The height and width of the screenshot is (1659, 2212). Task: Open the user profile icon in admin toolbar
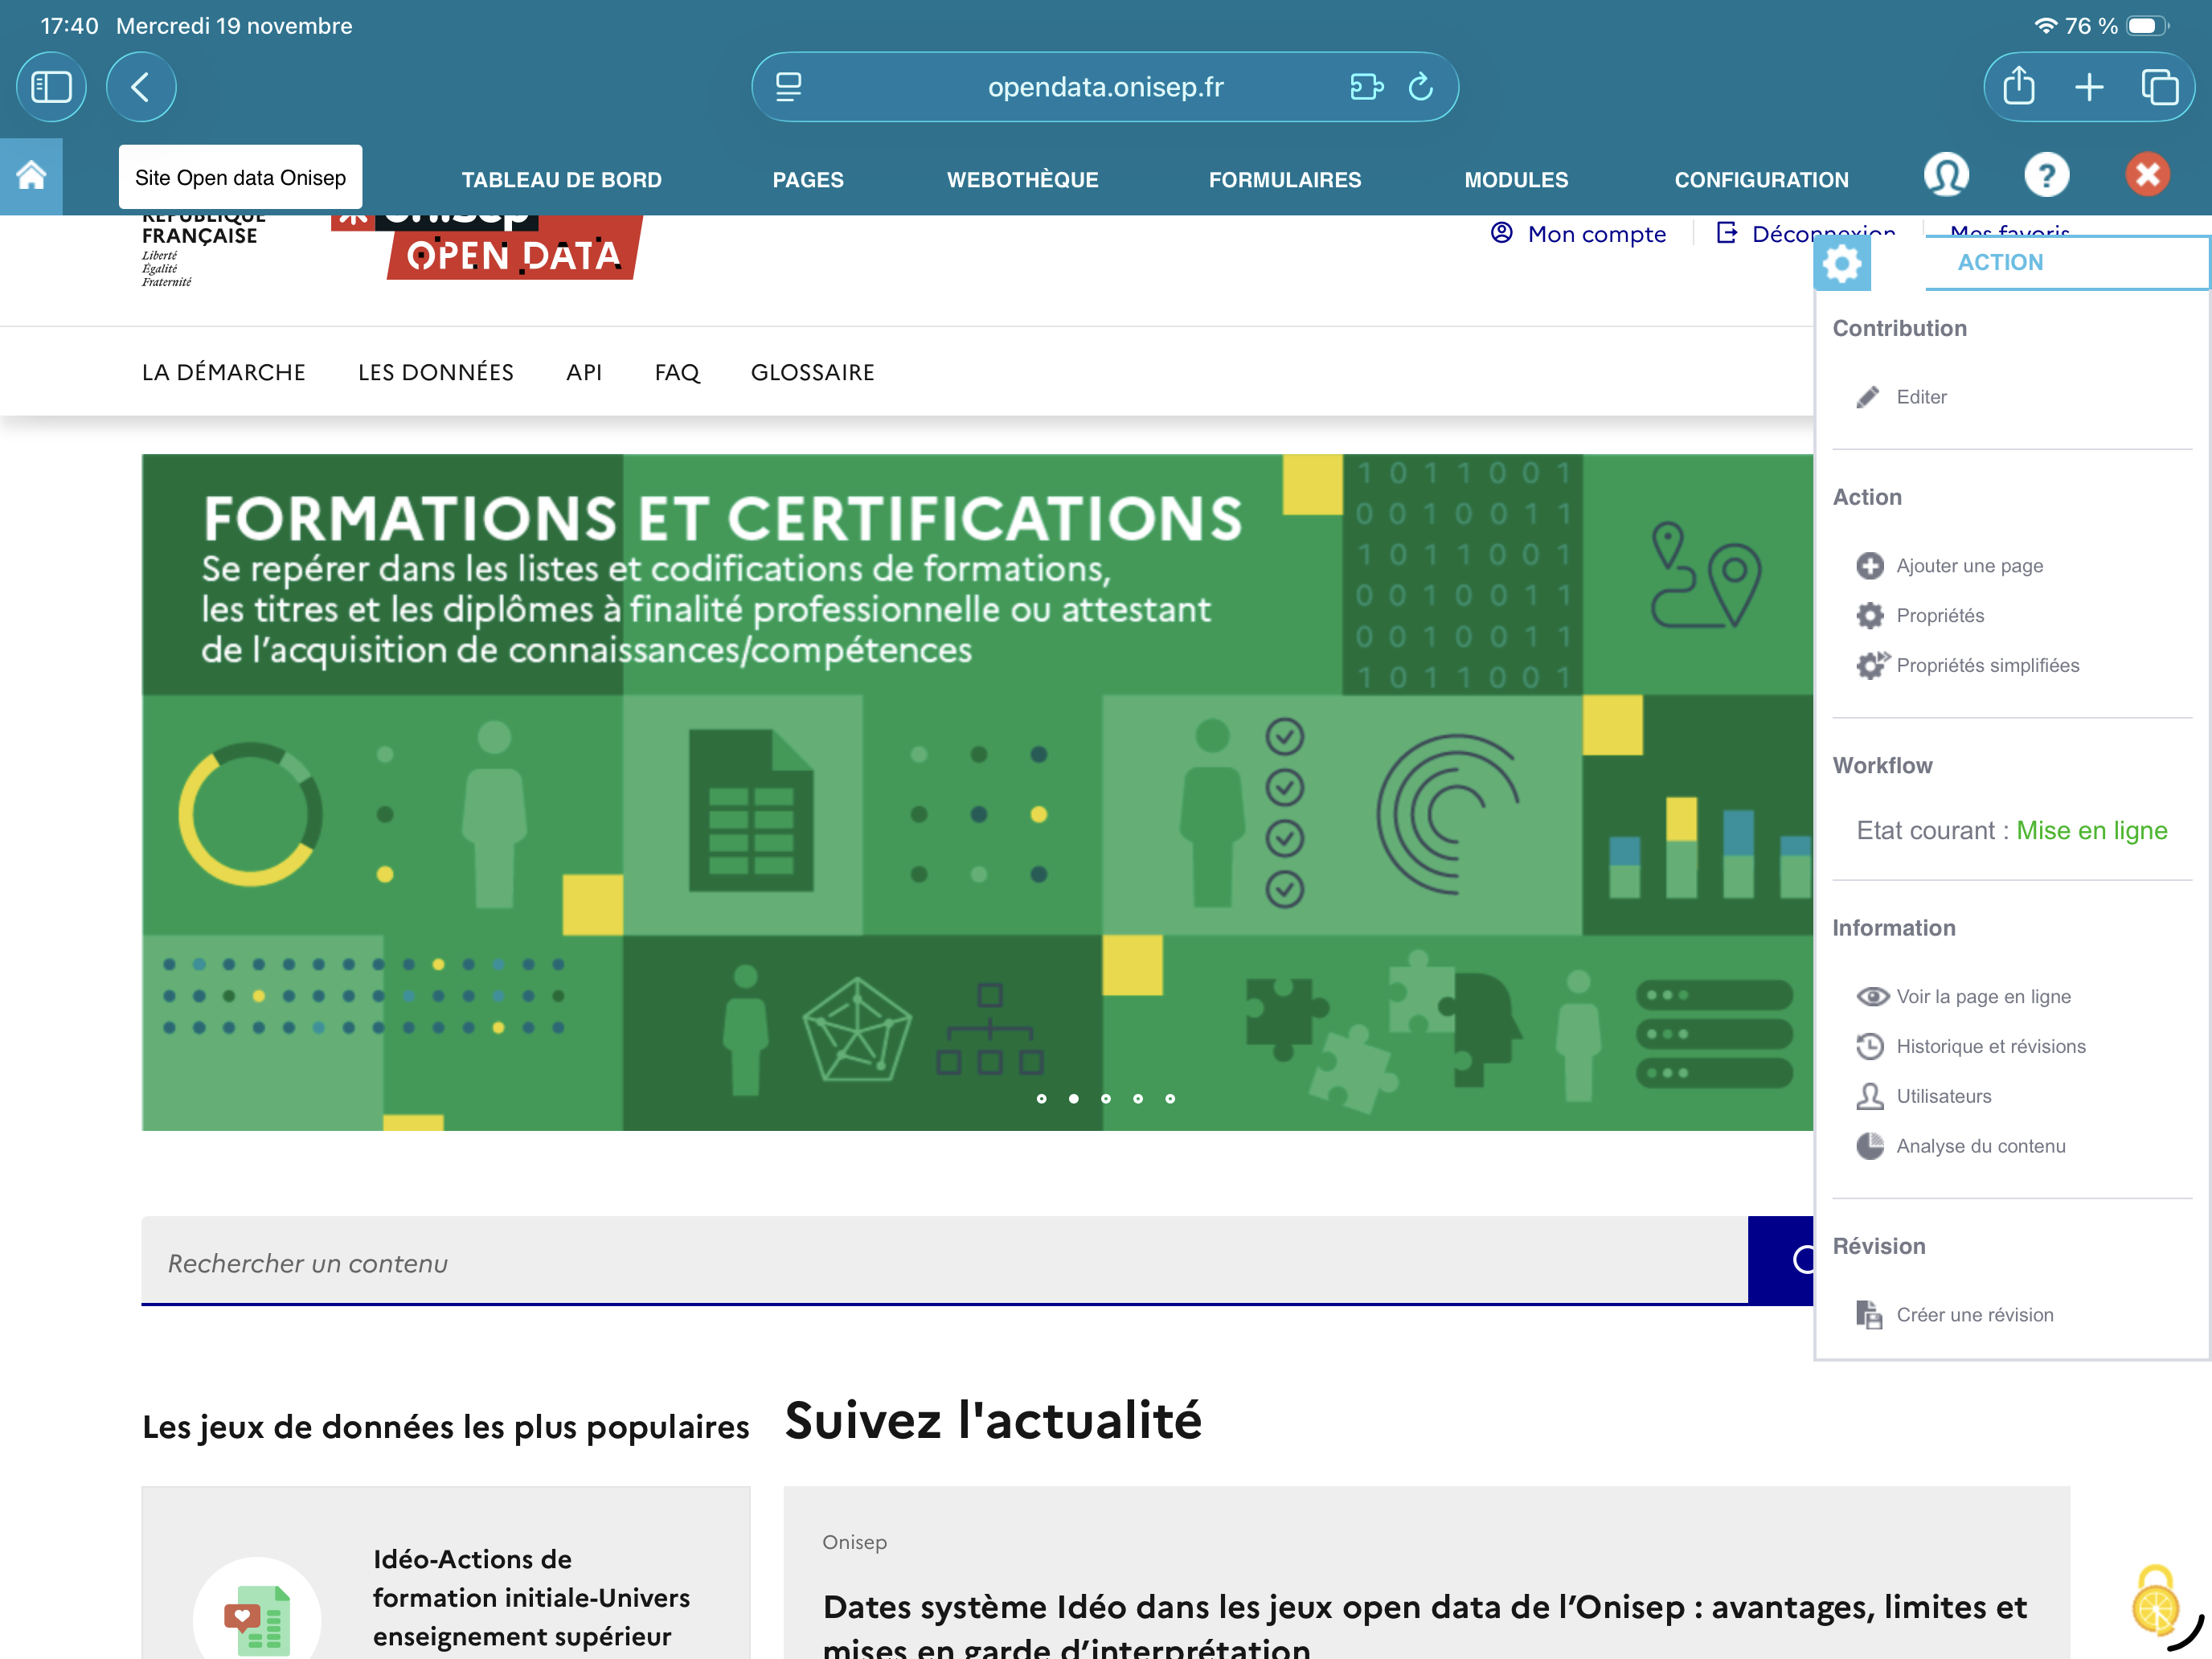[1945, 176]
